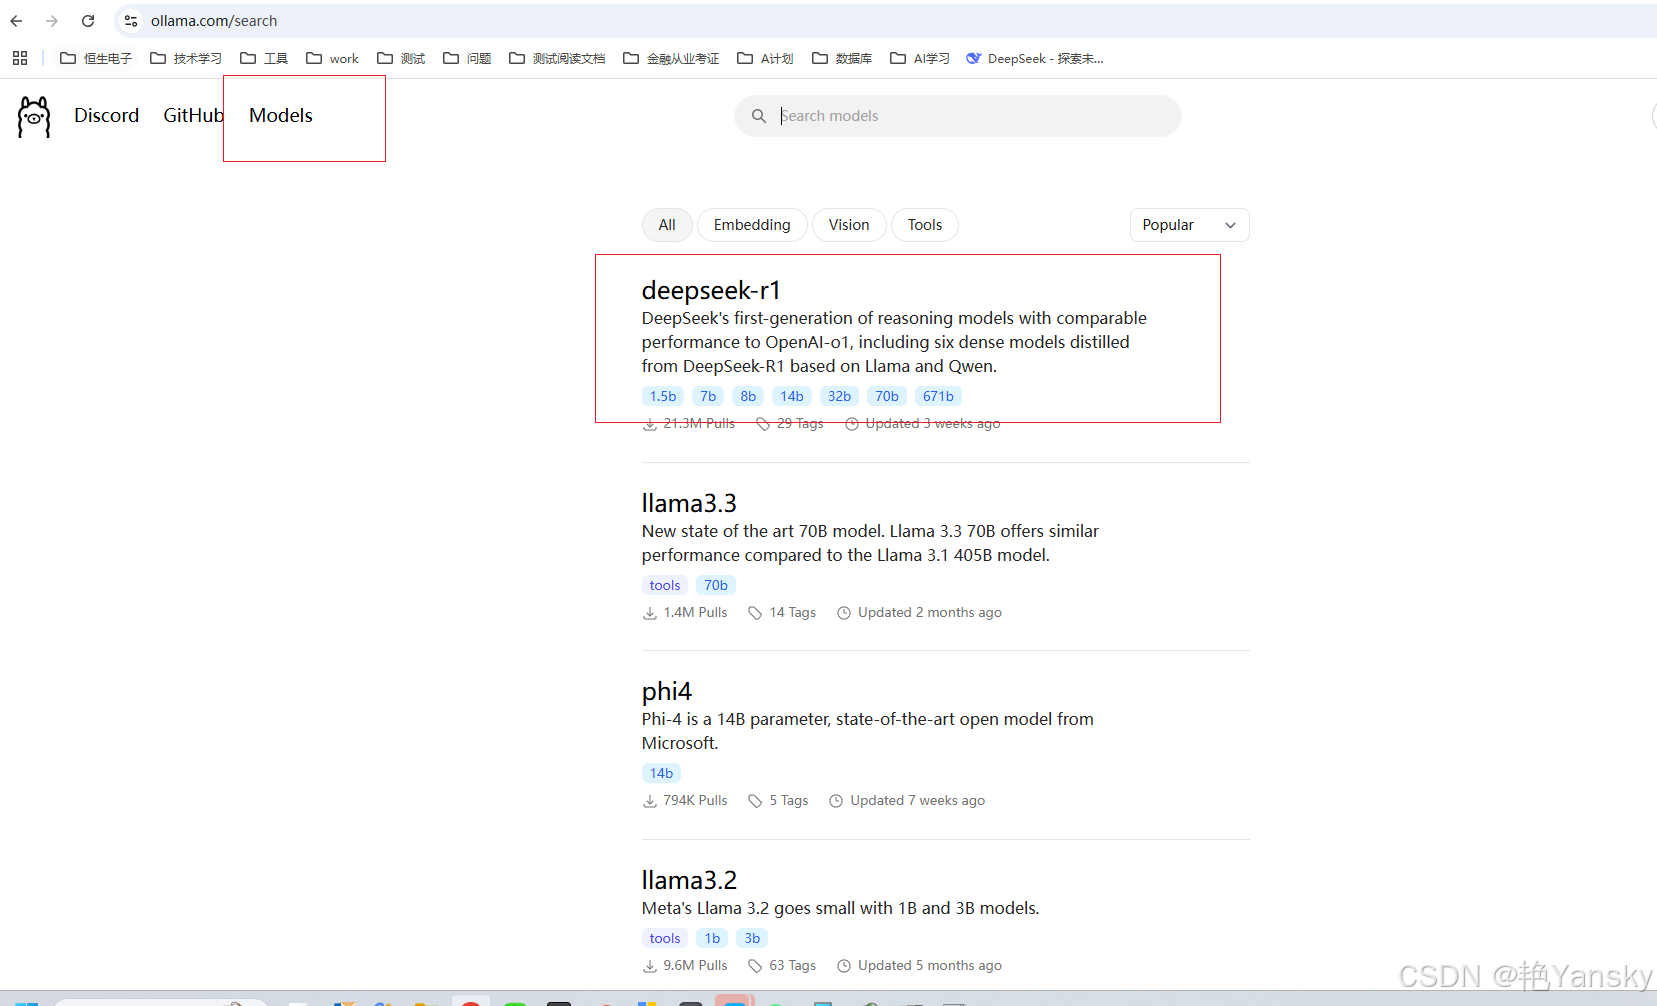Screen dimensions: 1657x1006
Task: Click into the Search models field
Action: (x=957, y=116)
